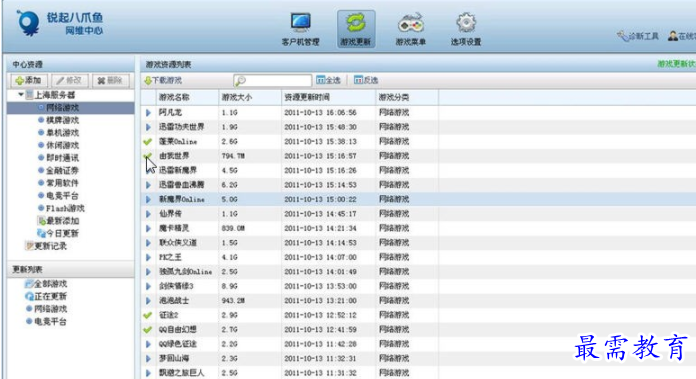696x379 pixels.
Task: Click the arrow icon beside 迅雷鲁血沸腾
Action: coord(148,185)
